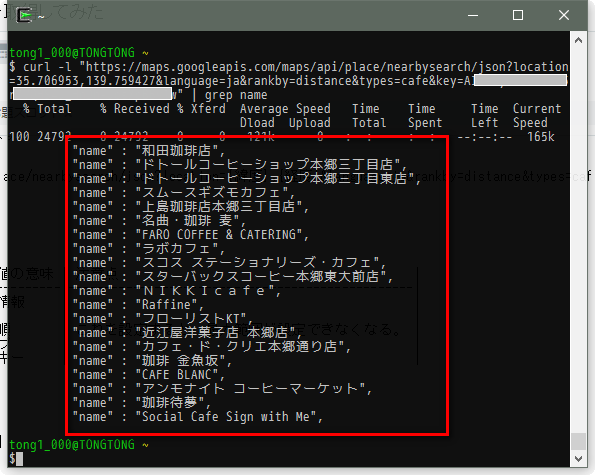Image resolution: width=595 pixels, height=475 pixels.
Task: Click the "近江屋洋菓子店 本郷店" line
Action: click(x=187, y=333)
